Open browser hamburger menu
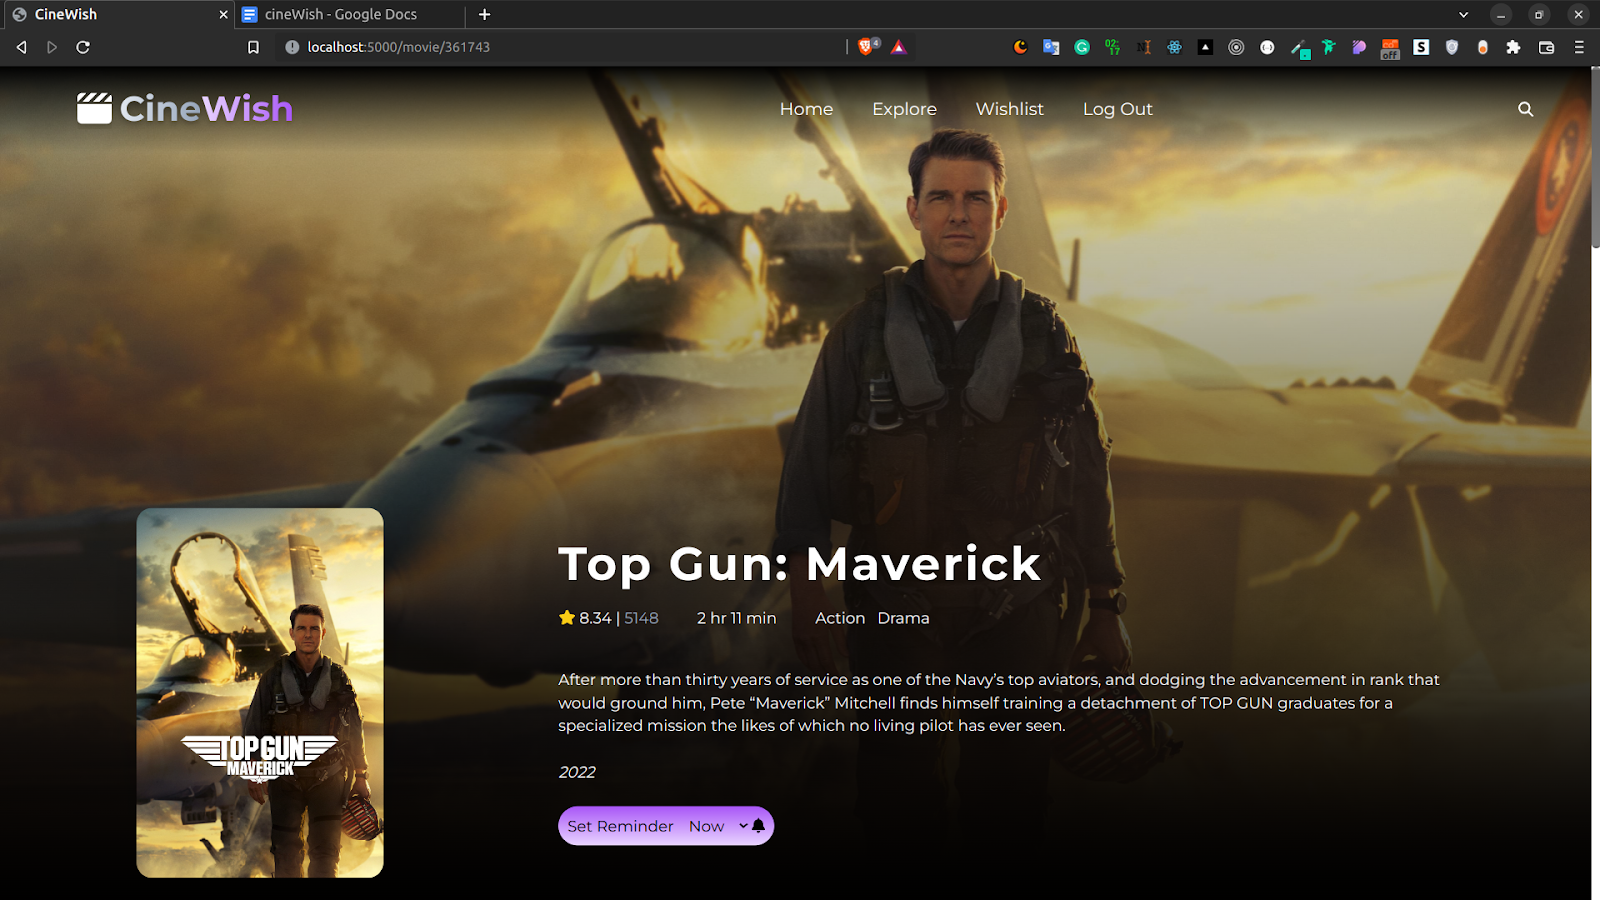The width and height of the screenshot is (1600, 900). coord(1579,47)
